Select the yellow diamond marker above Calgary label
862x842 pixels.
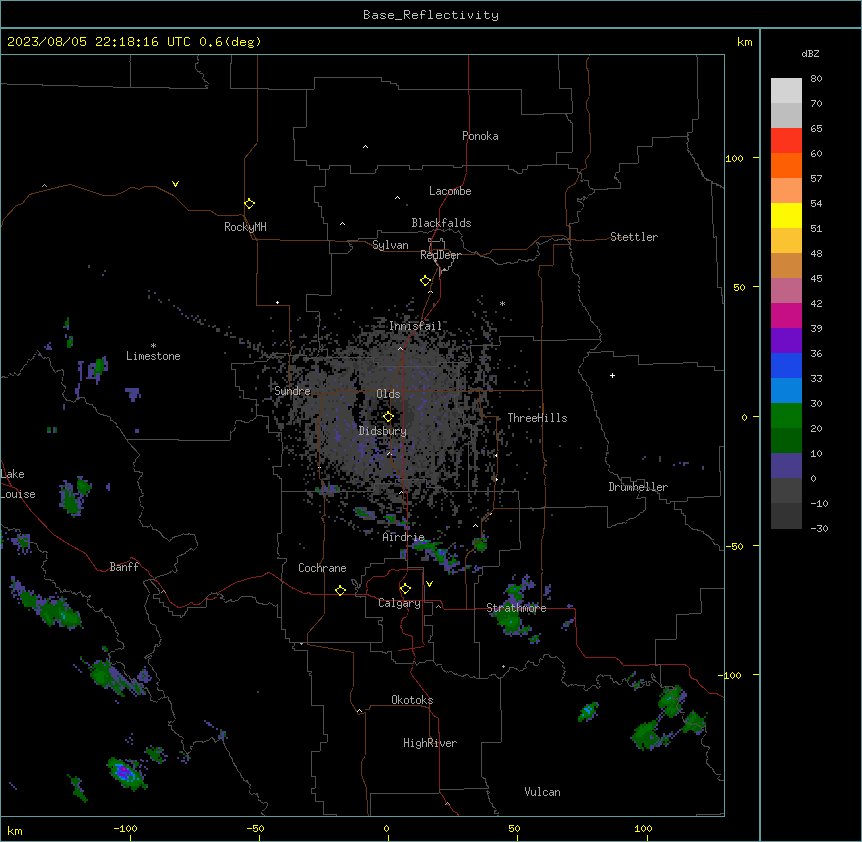coord(405,589)
